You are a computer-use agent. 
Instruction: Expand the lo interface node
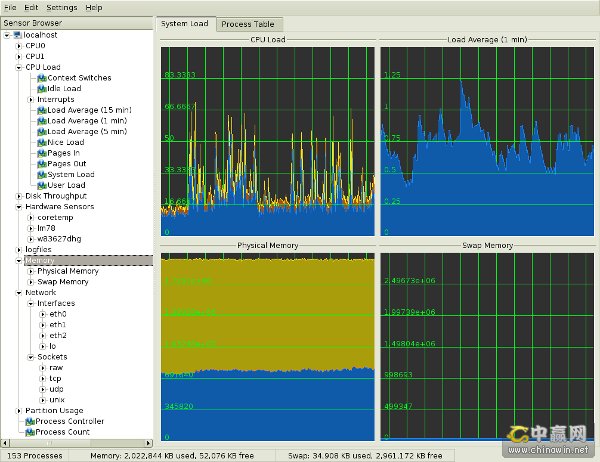tap(43, 346)
